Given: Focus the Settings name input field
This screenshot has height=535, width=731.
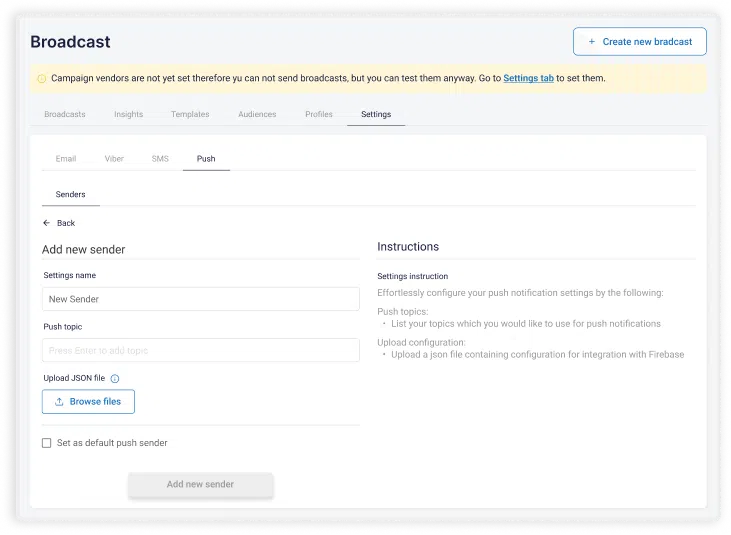Looking at the screenshot, I should tap(200, 299).
